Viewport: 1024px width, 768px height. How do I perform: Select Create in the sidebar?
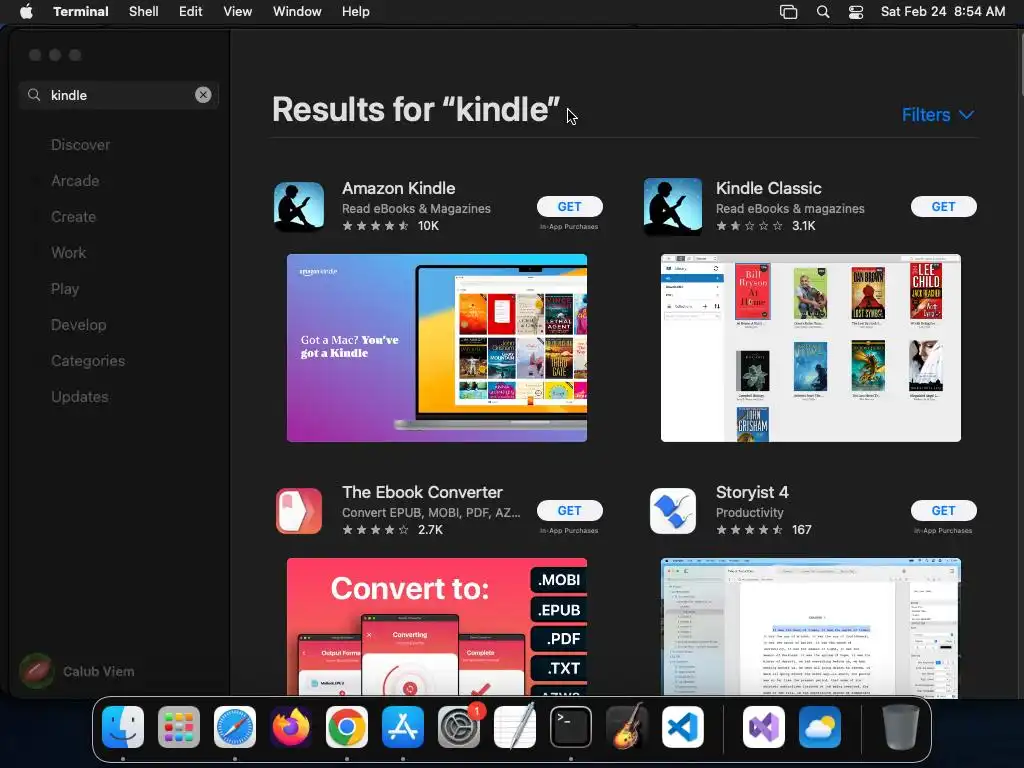pos(73,217)
